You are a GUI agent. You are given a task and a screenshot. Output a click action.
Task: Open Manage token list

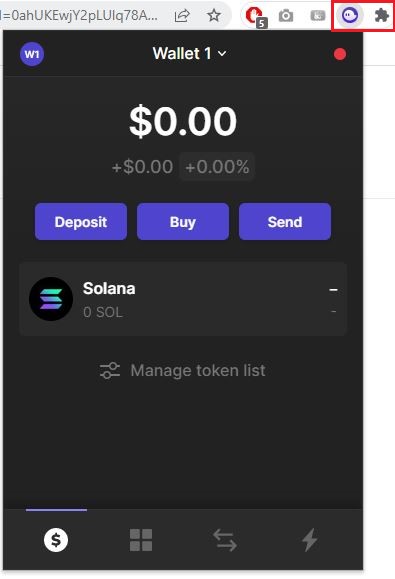(183, 370)
